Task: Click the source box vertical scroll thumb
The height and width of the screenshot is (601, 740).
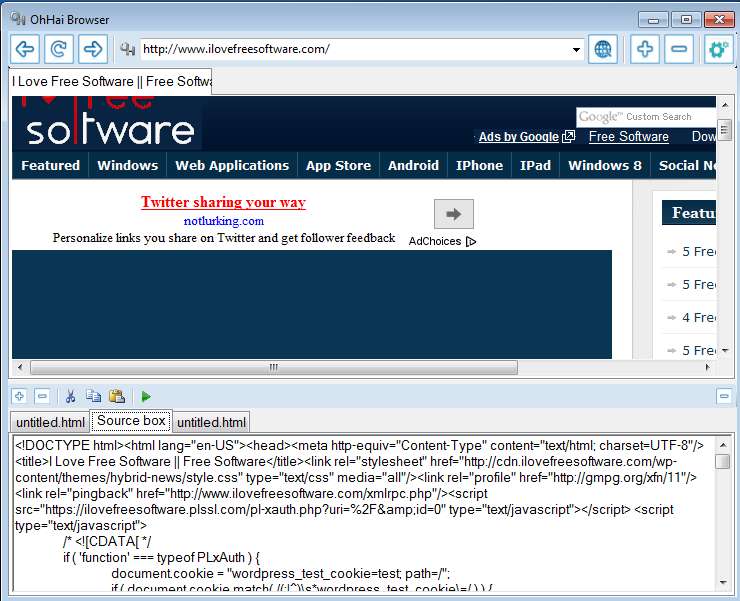Action: [723, 461]
